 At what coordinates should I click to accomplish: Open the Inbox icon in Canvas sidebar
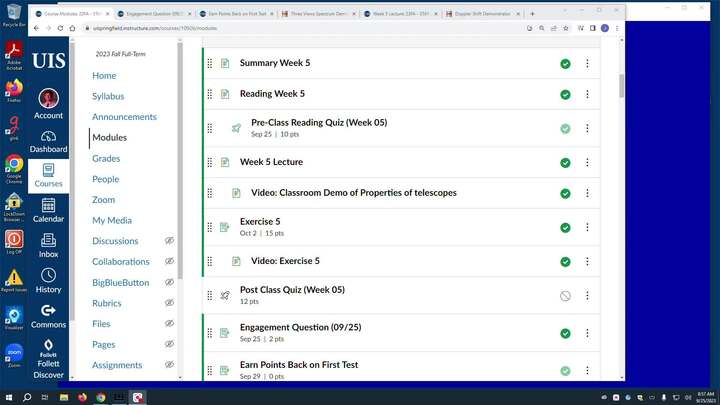point(48,245)
